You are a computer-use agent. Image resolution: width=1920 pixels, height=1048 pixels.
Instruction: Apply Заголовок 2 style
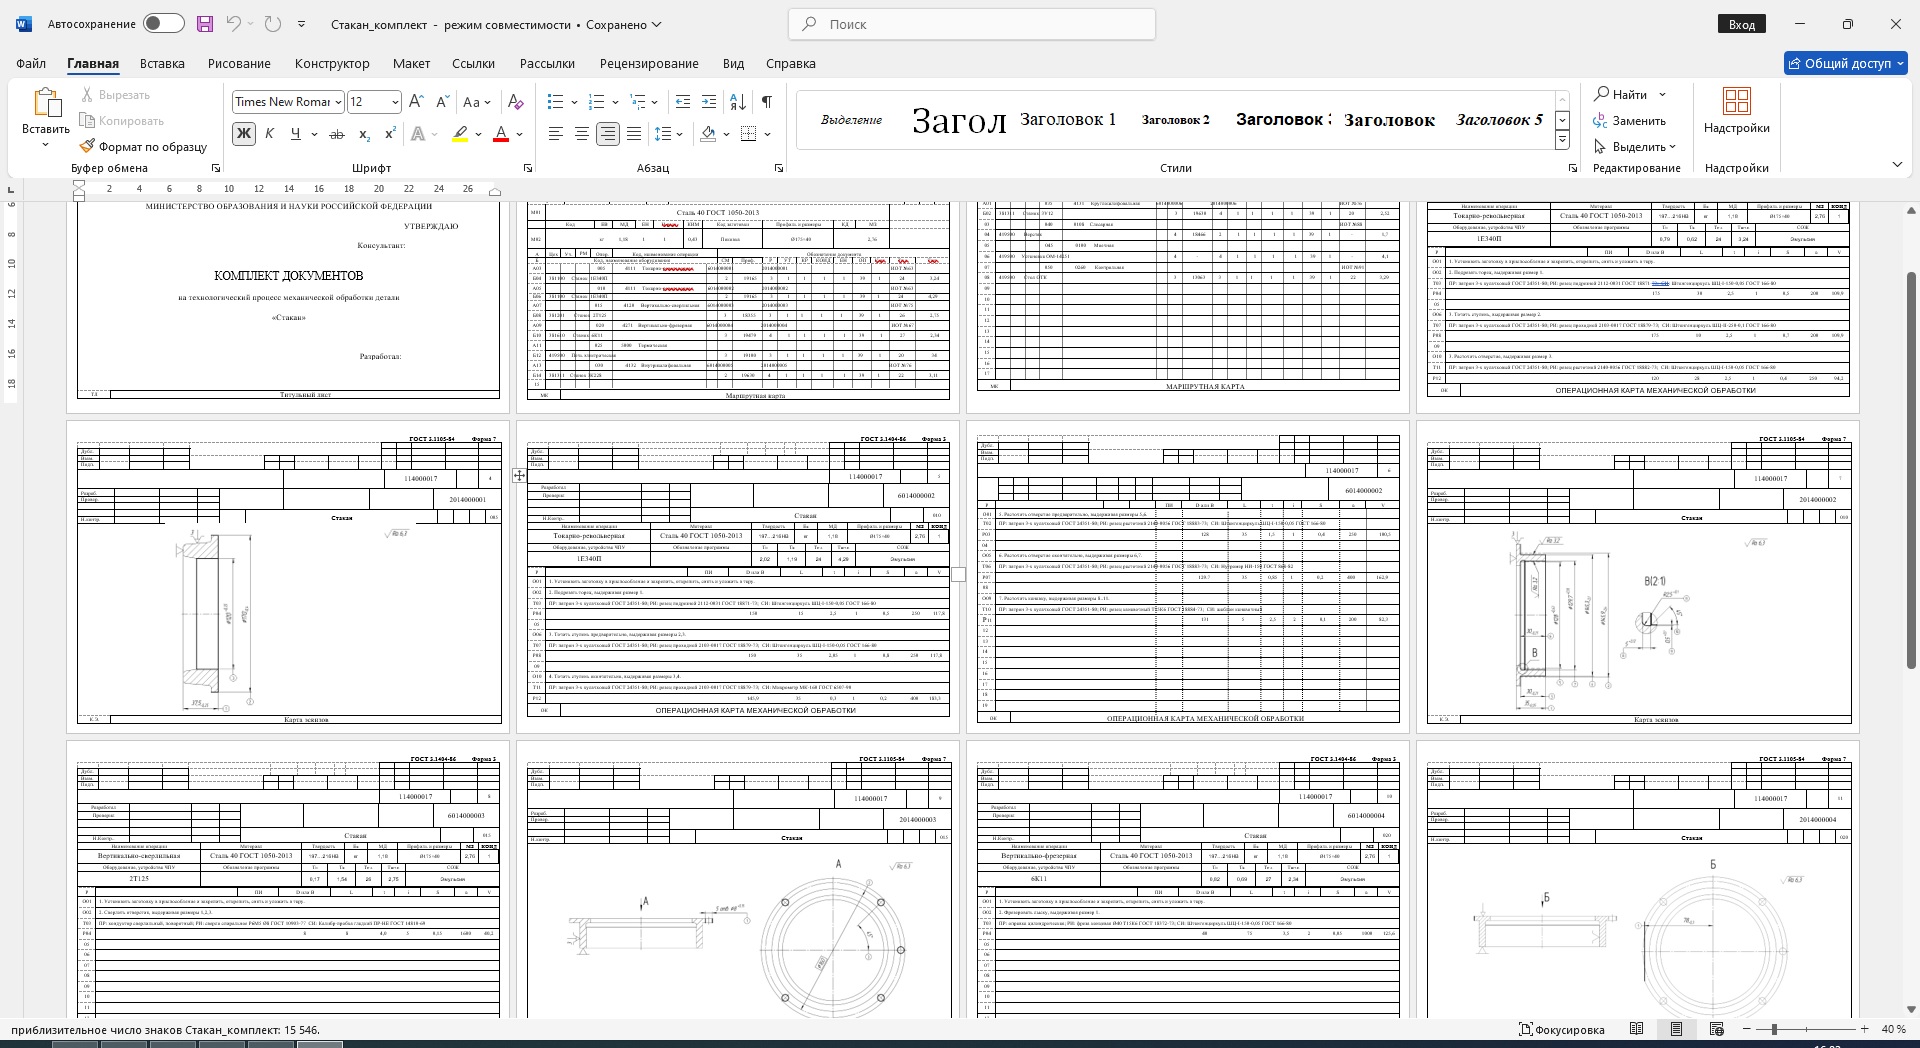point(1175,119)
